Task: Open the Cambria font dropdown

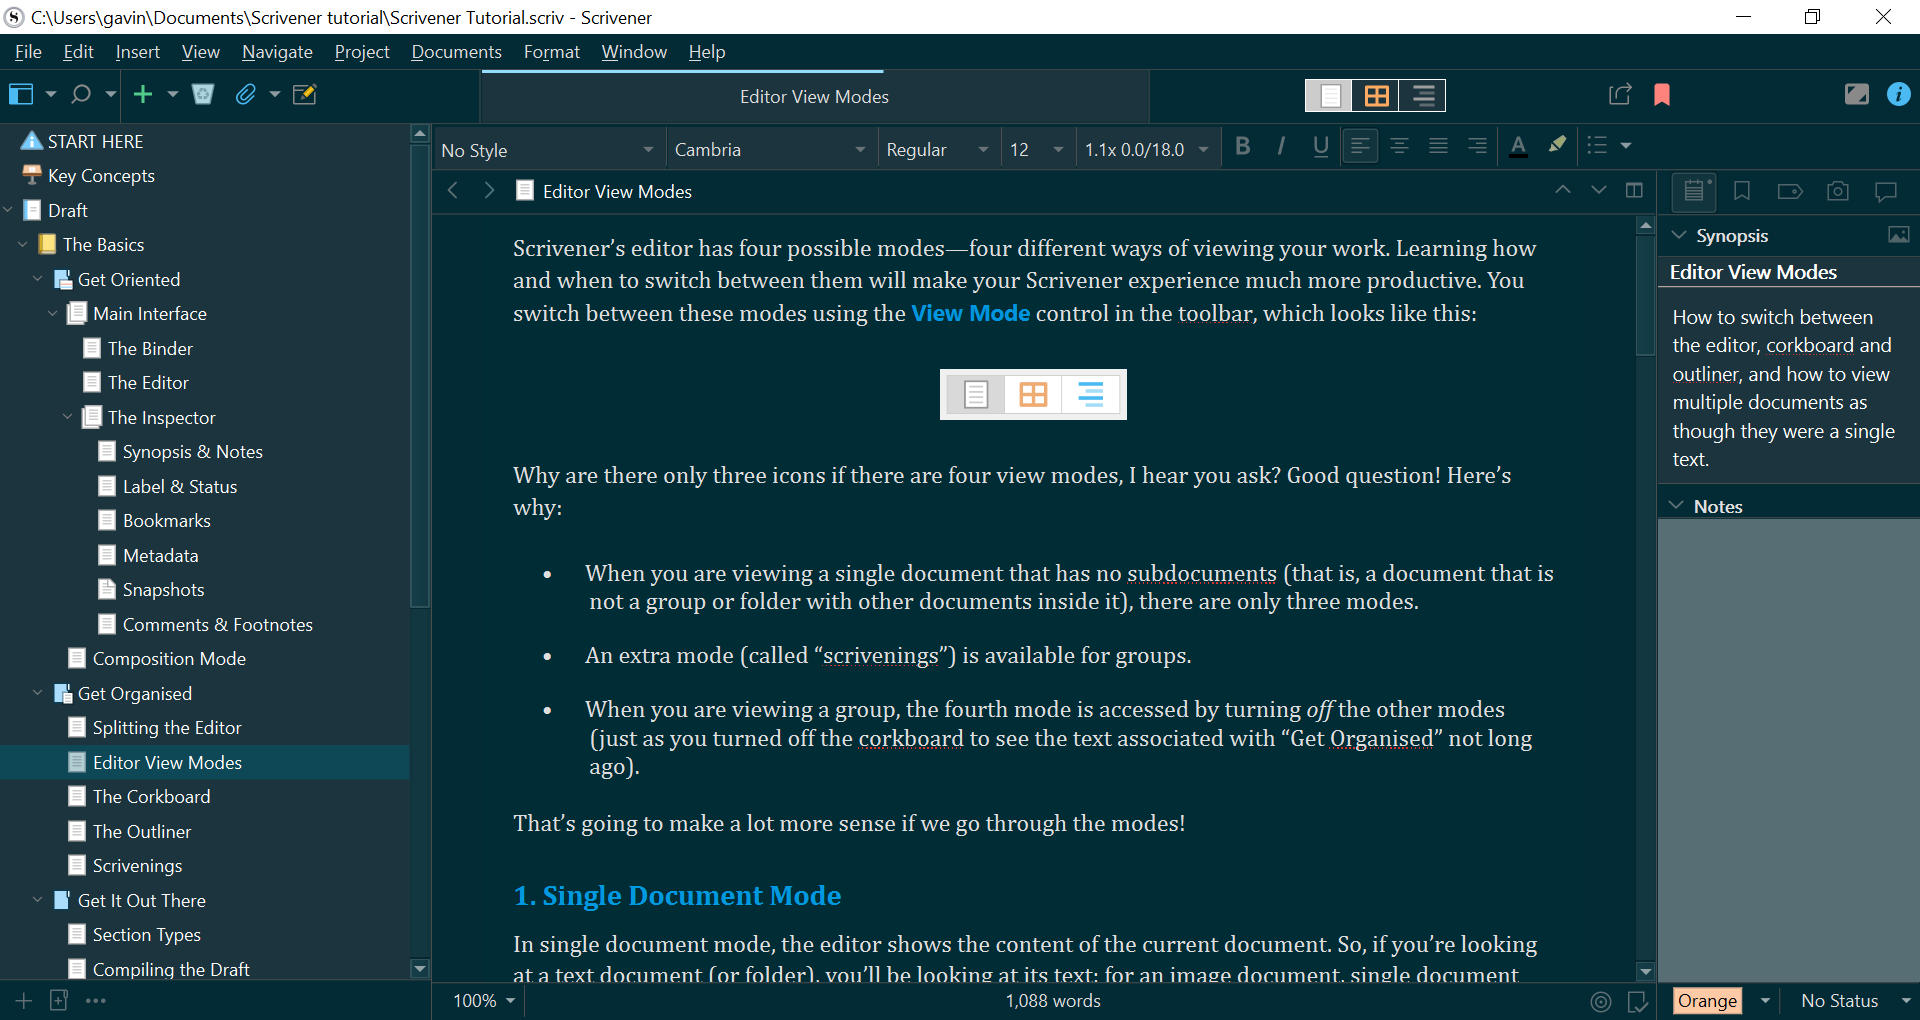Action: tap(770, 149)
